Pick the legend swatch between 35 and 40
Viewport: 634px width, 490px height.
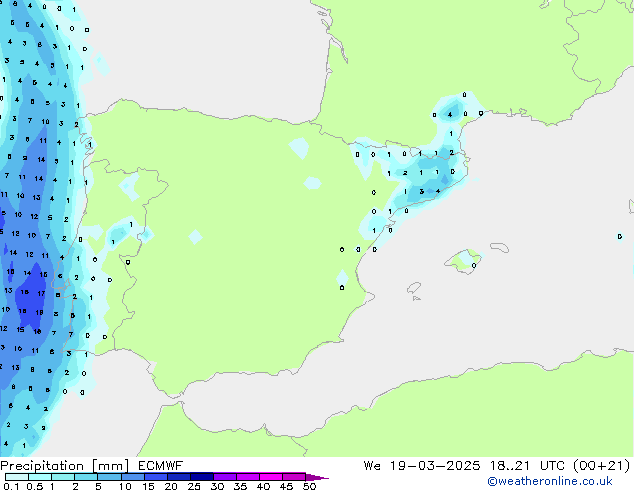pos(247,477)
